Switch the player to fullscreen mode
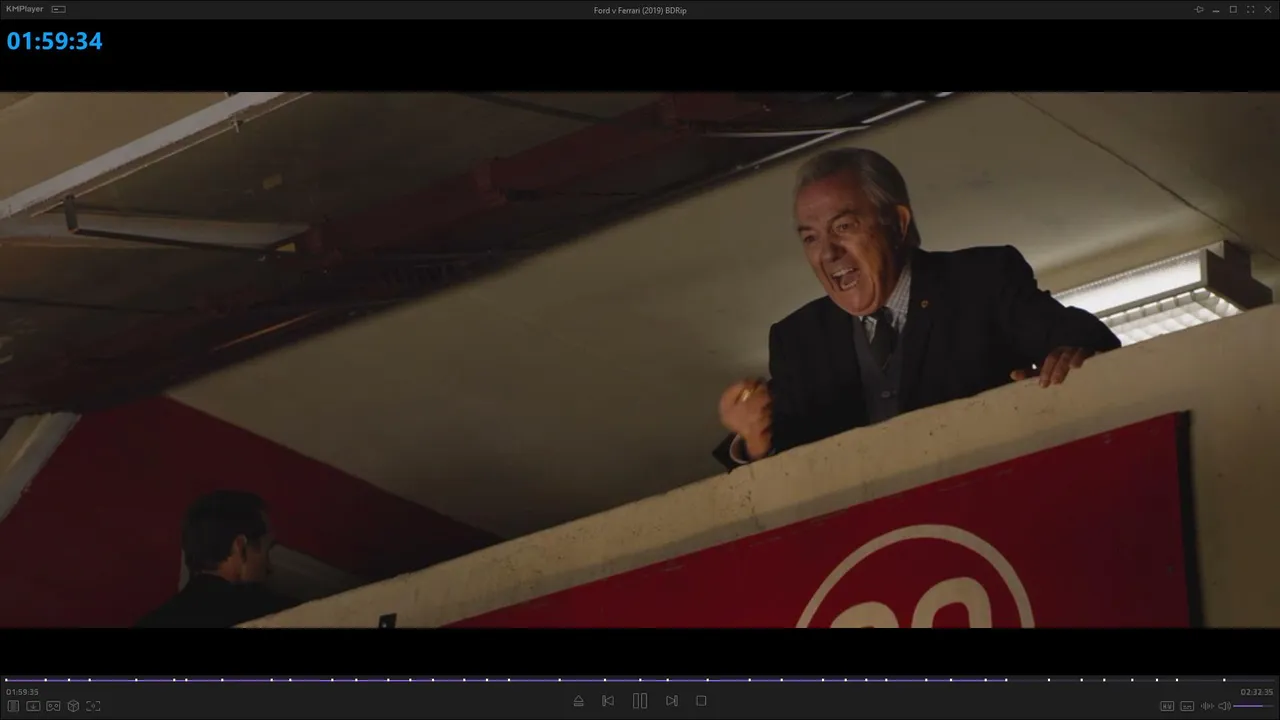The image size is (1280, 720). pyautogui.click(x=1250, y=9)
